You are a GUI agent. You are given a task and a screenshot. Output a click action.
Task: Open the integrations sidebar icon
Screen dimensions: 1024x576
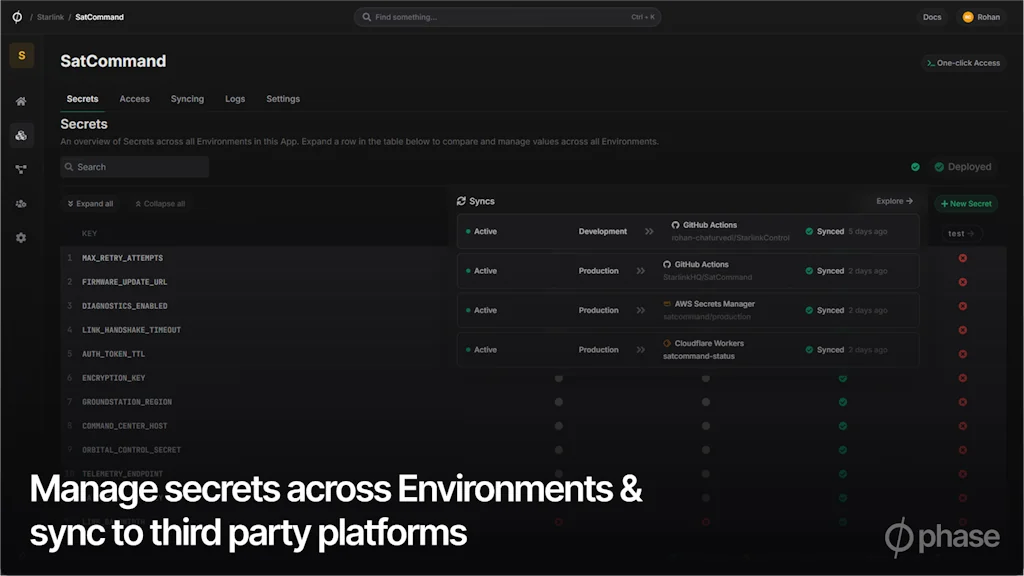pos(21,169)
